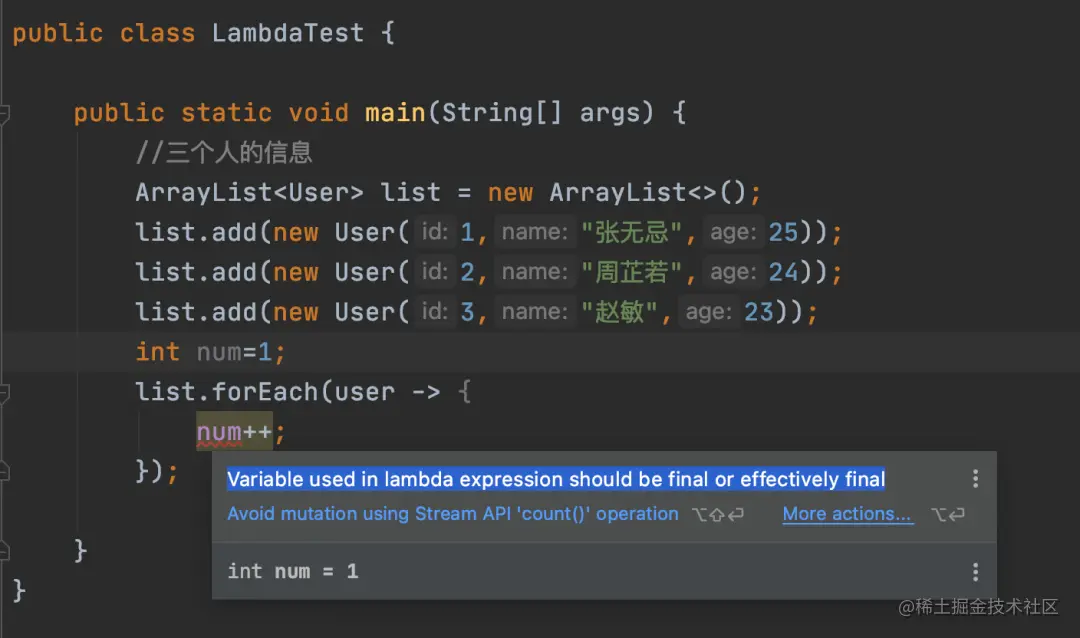Click the red-underlined 'num' in num++
Screen dimensions: 1080x638
(219, 432)
